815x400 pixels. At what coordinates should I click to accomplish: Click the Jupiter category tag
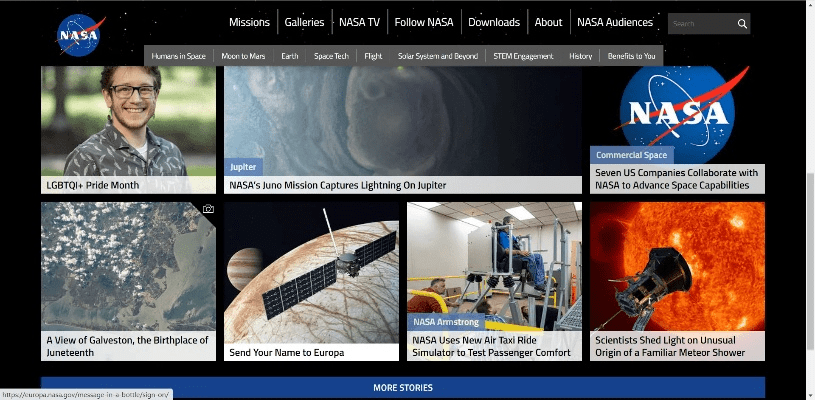pos(243,167)
